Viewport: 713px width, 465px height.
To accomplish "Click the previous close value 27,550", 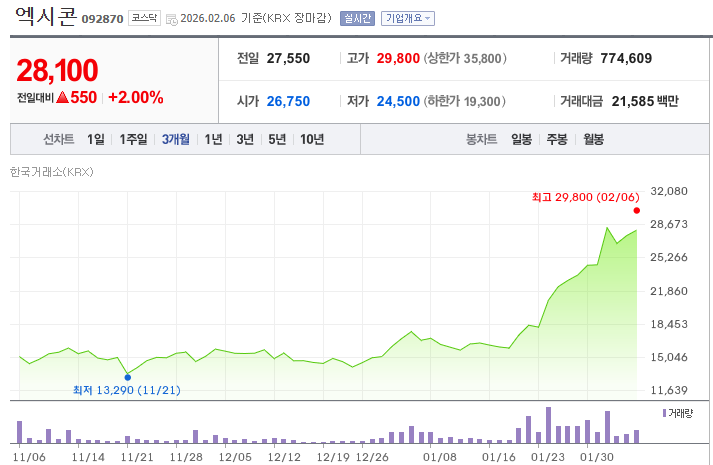I will pyautogui.click(x=288, y=58).
